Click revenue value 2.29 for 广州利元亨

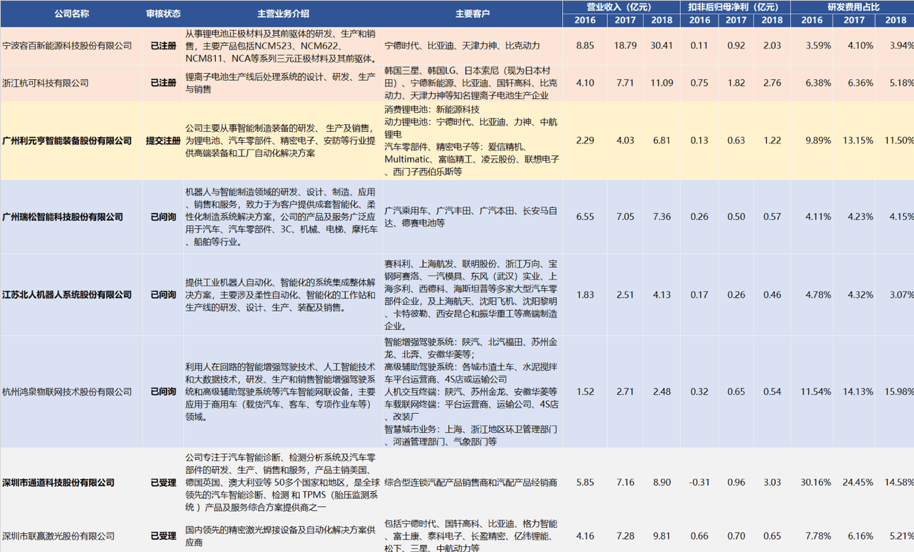click(585, 140)
